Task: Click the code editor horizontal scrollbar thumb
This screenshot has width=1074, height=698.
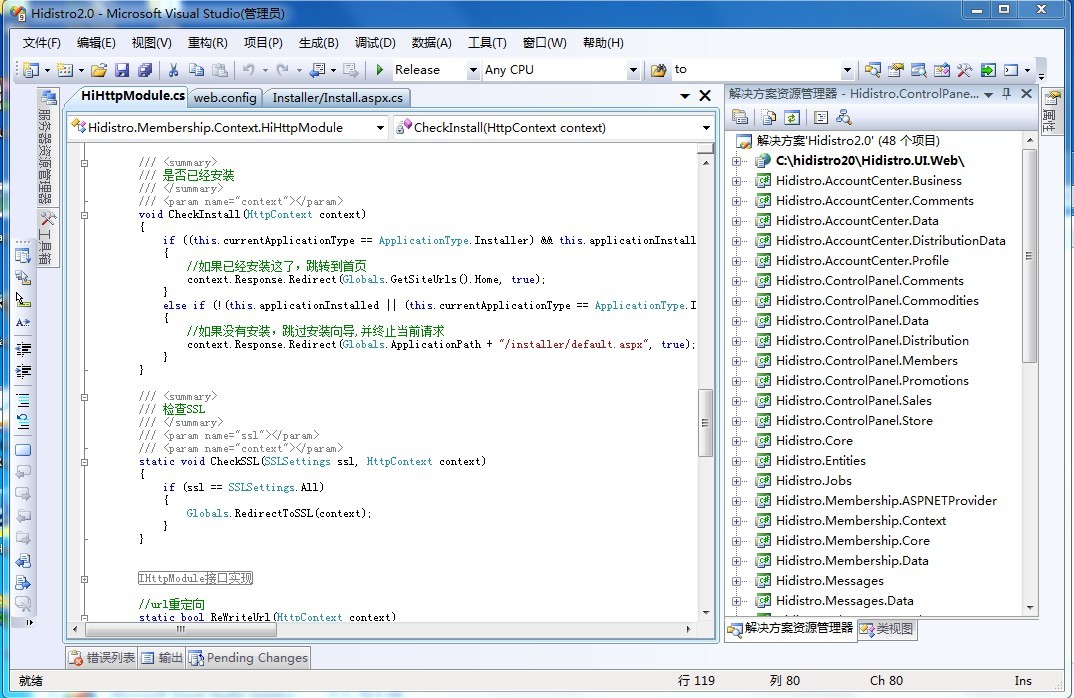Action: point(180,630)
